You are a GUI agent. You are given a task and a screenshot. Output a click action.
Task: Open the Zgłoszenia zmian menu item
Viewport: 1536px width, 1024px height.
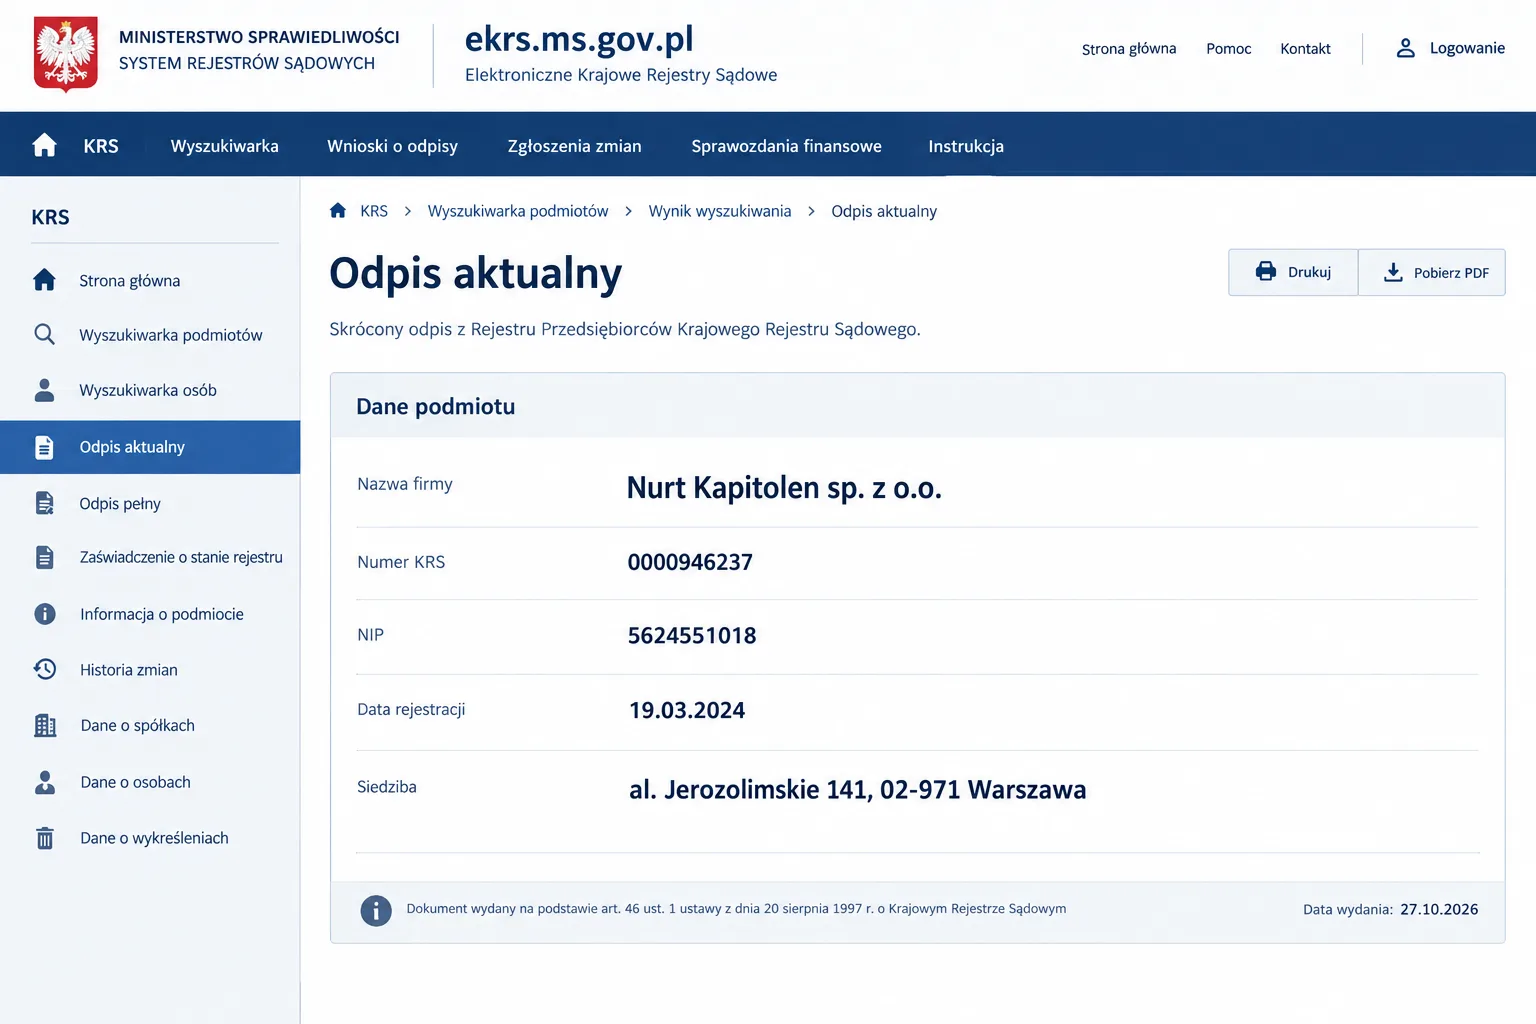[575, 146]
